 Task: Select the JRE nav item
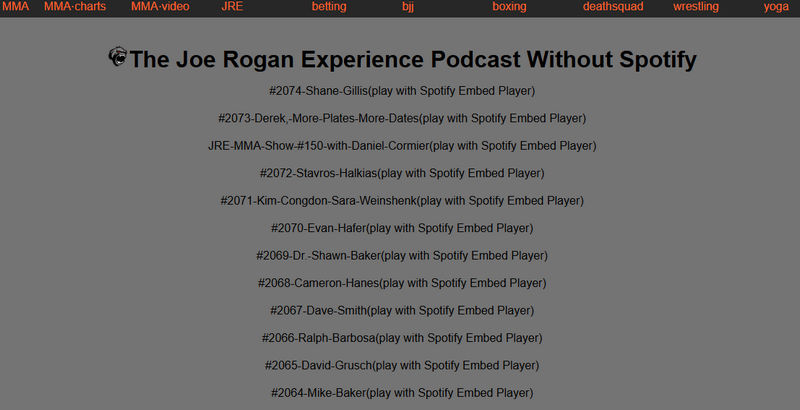click(x=232, y=7)
